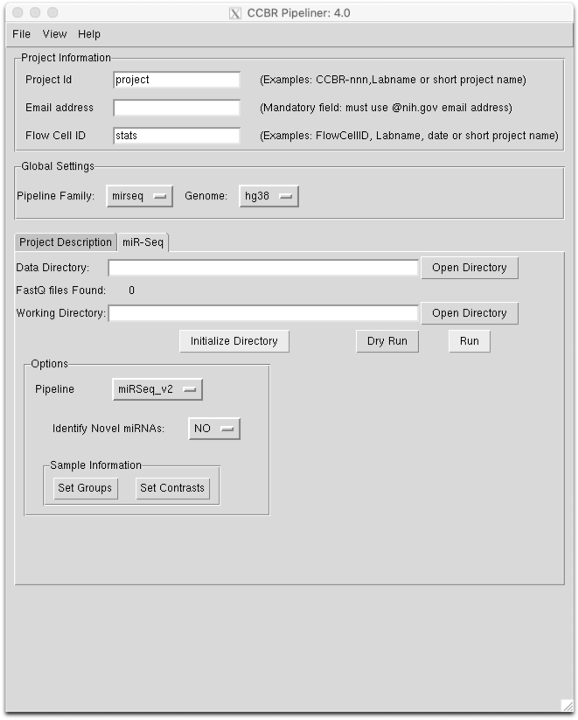Expand the Identify Novel miRNAs dropdown
Screen dimensions: 578x720
point(214,428)
